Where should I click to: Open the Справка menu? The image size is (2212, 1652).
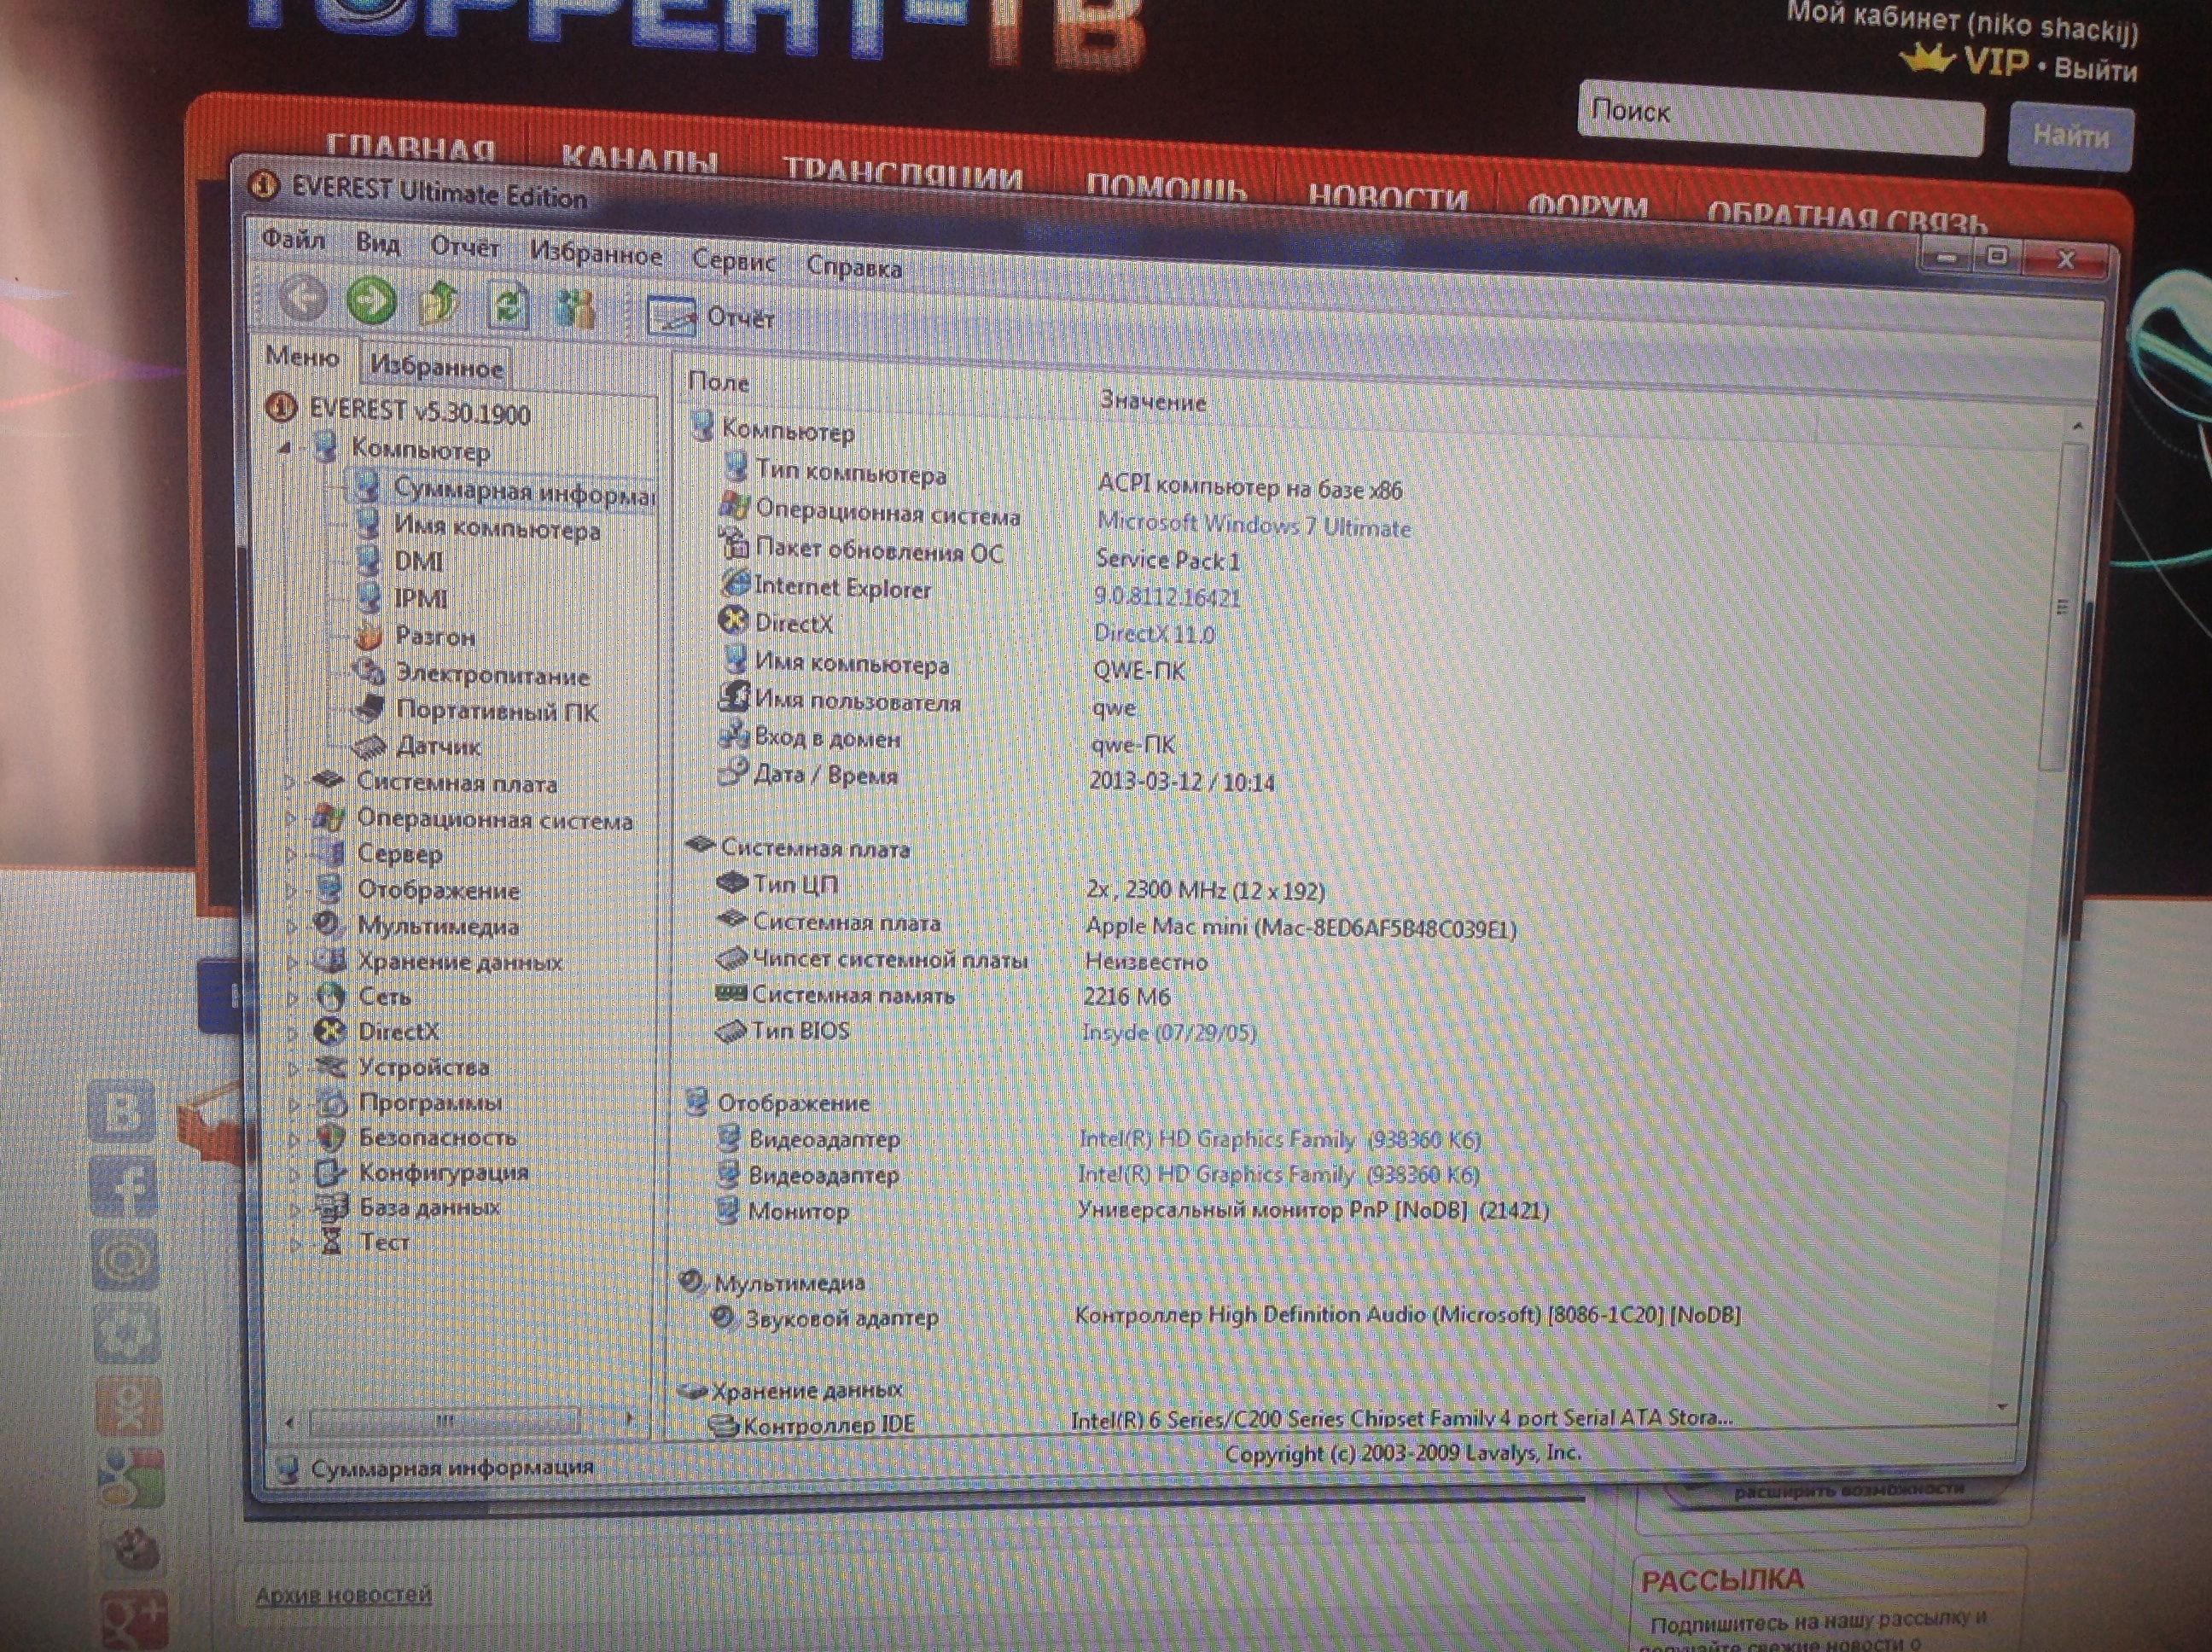[x=853, y=266]
